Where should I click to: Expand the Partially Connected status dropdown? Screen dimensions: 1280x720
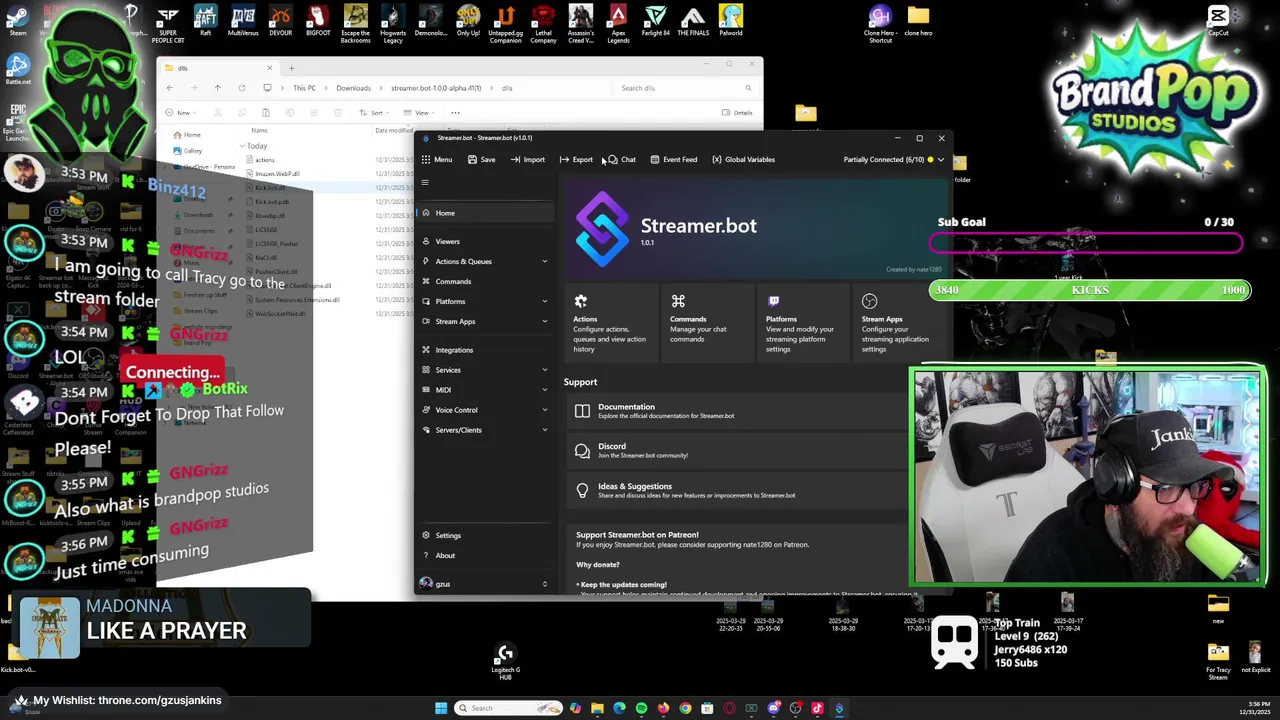[x=940, y=160]
